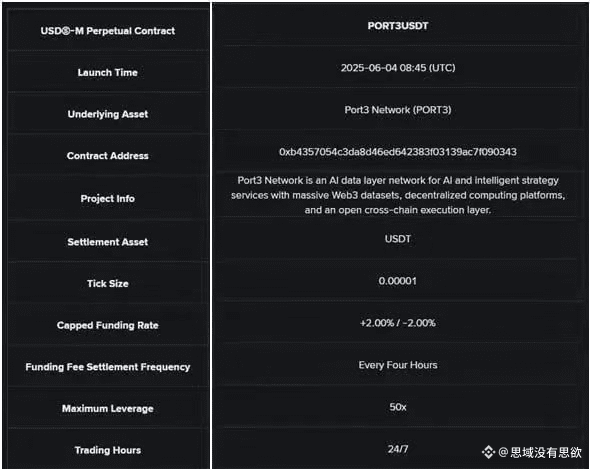Click the USDⓈ-M Perpetual Contract label

(x=108, y=31)
